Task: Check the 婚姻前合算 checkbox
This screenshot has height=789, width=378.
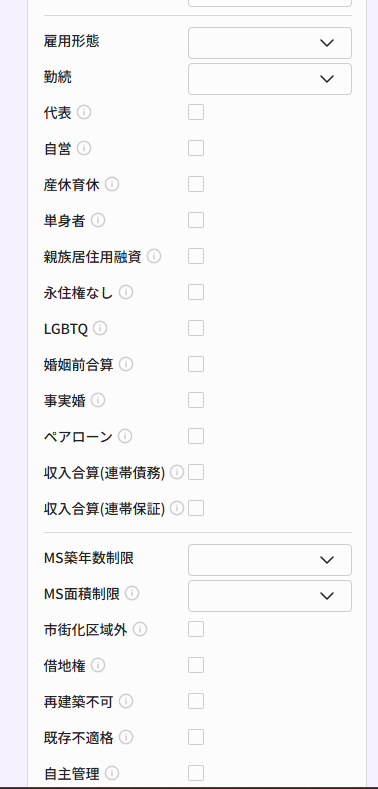Action: [196, 364]
